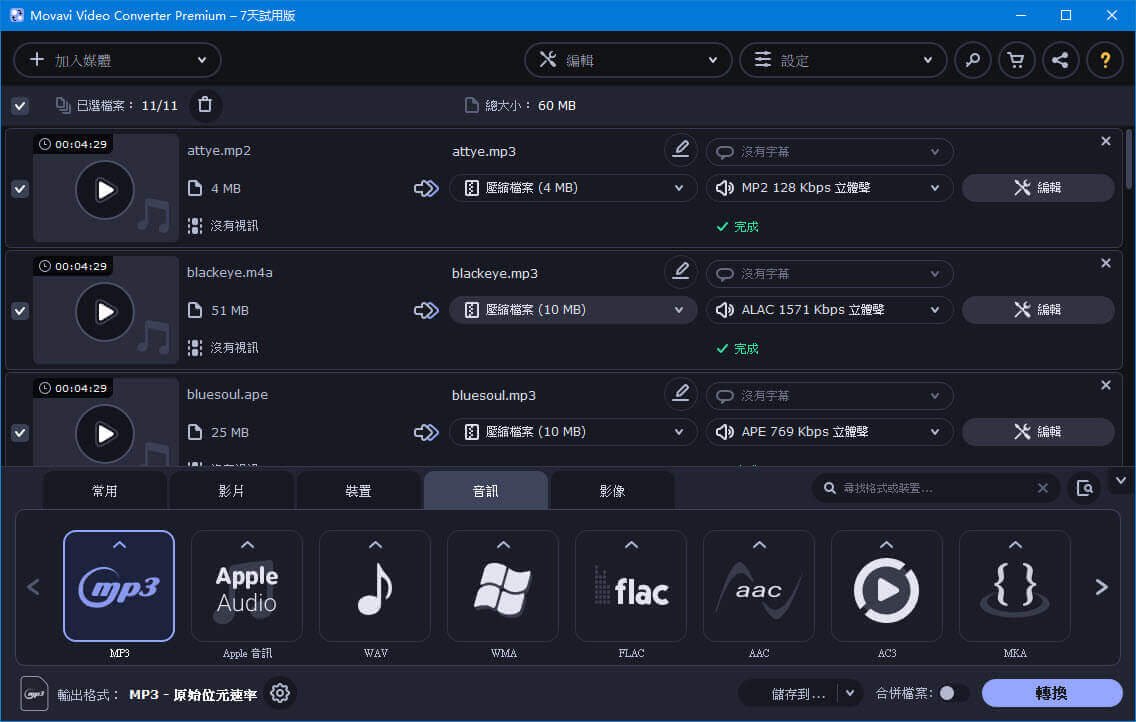Open bluesoul.mp3 壓縮檔案 (10 MB) dropdown
Image resolution: width=1136 pixels, height=722 pixels.
(573, 432)
